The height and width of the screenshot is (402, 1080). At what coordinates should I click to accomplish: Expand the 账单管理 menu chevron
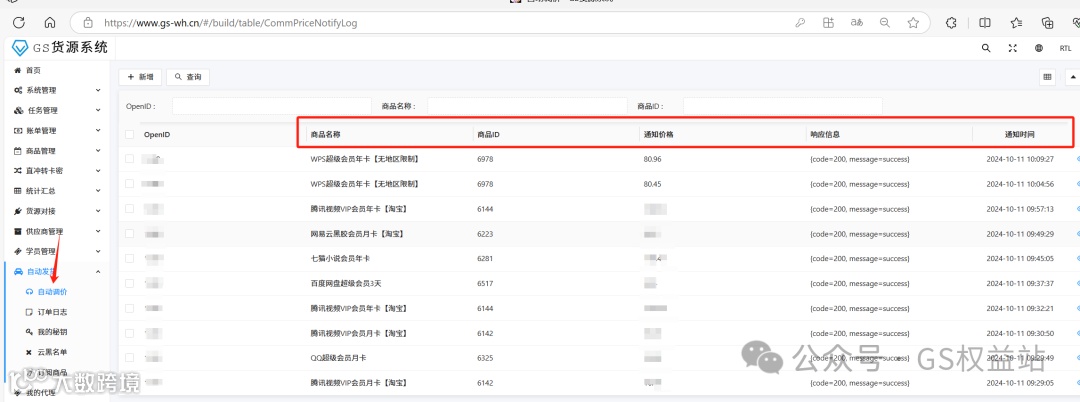pyautogui.click(x=98, y=131)
